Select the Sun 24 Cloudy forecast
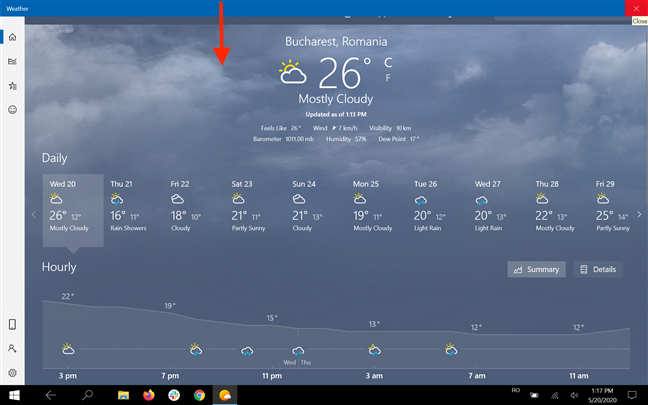The image size is (648, 405). click(316, 210)
